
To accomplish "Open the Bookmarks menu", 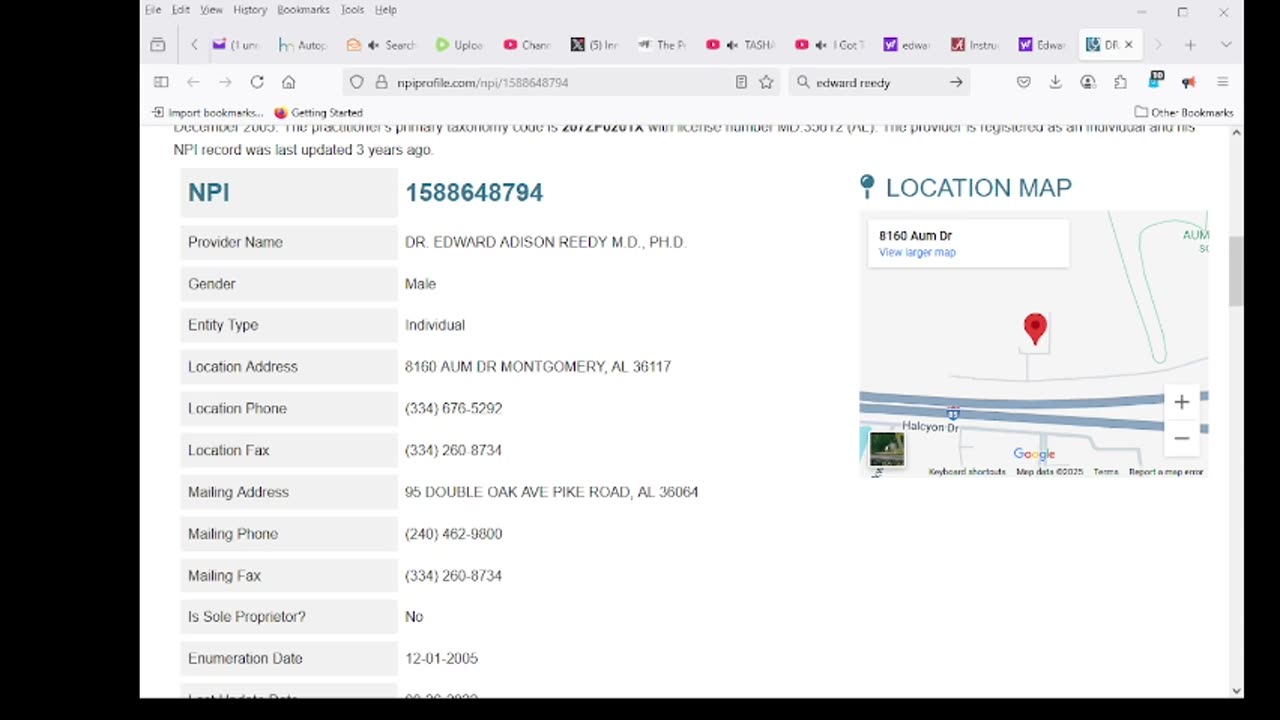I will click(x=303, y=10).
